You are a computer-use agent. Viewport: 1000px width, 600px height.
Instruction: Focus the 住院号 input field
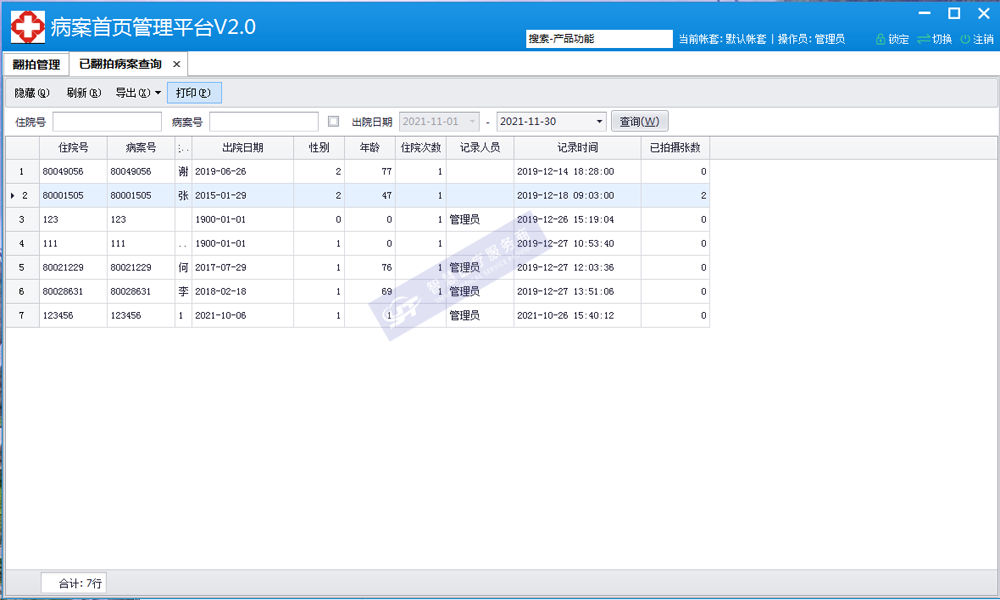(x=107, y=122)
